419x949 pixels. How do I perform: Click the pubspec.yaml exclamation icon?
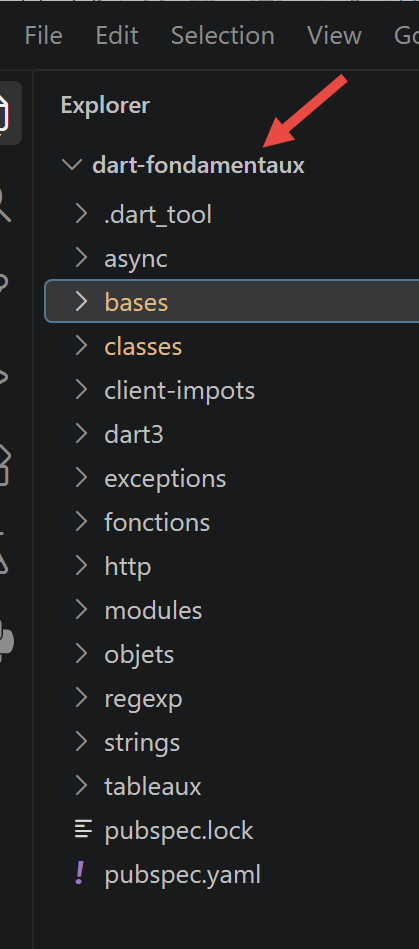point(80,874)
